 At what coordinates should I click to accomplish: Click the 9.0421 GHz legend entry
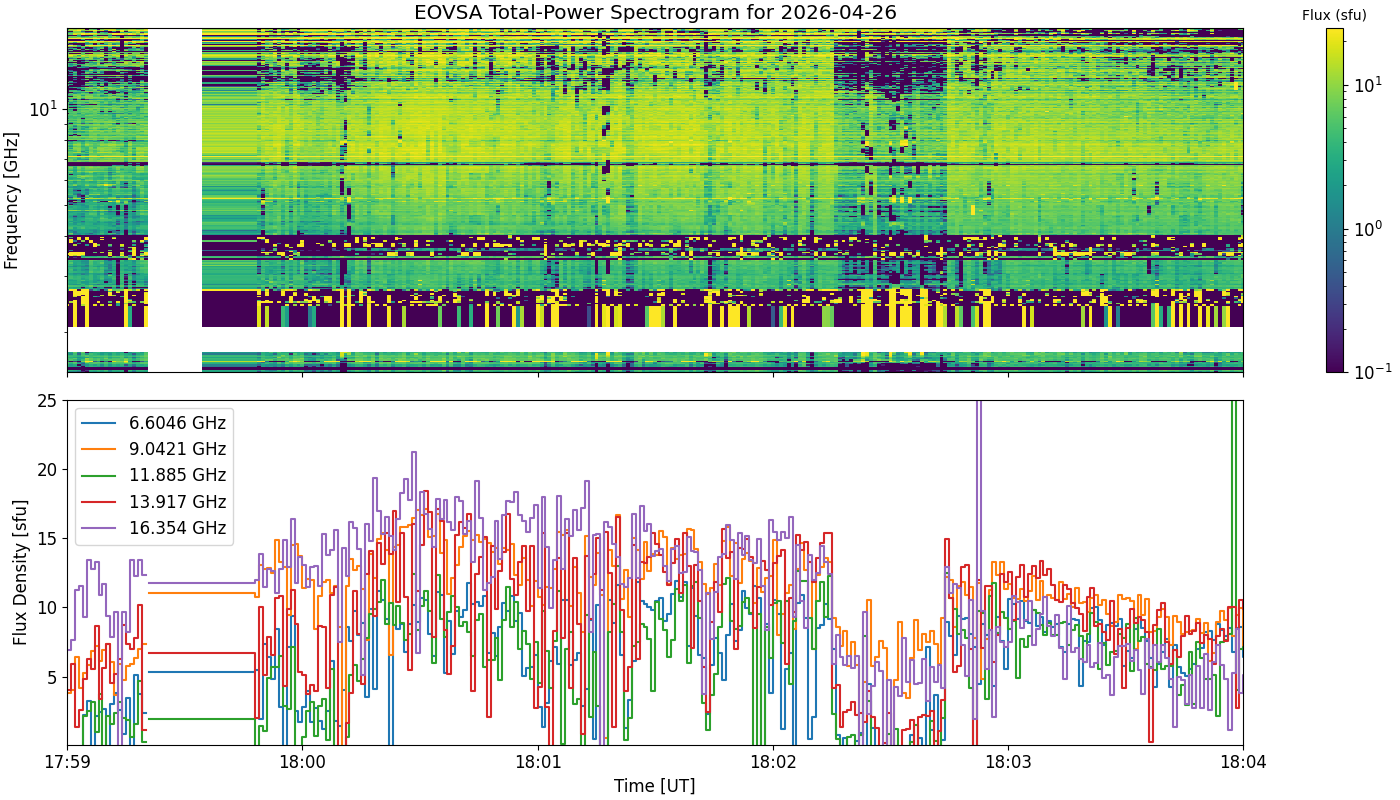156,449
